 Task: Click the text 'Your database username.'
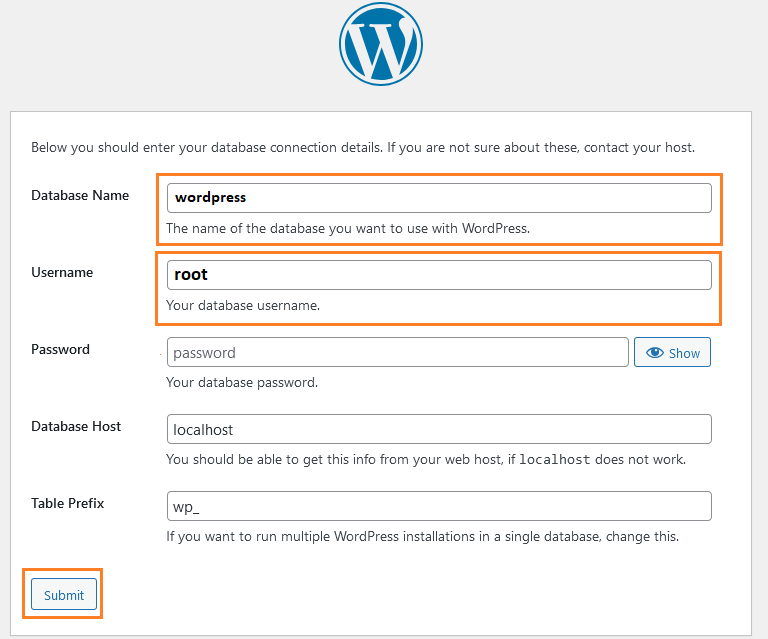point(243,306)
